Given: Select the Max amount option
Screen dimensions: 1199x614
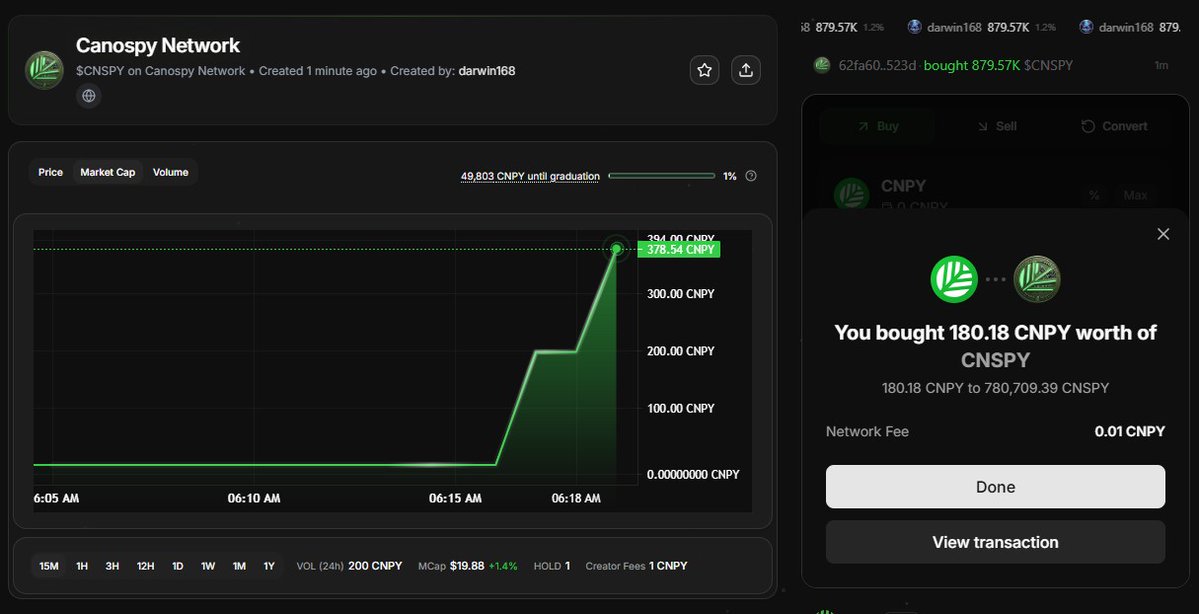Looking at the screenshot, I should (x=1136, y=195).
